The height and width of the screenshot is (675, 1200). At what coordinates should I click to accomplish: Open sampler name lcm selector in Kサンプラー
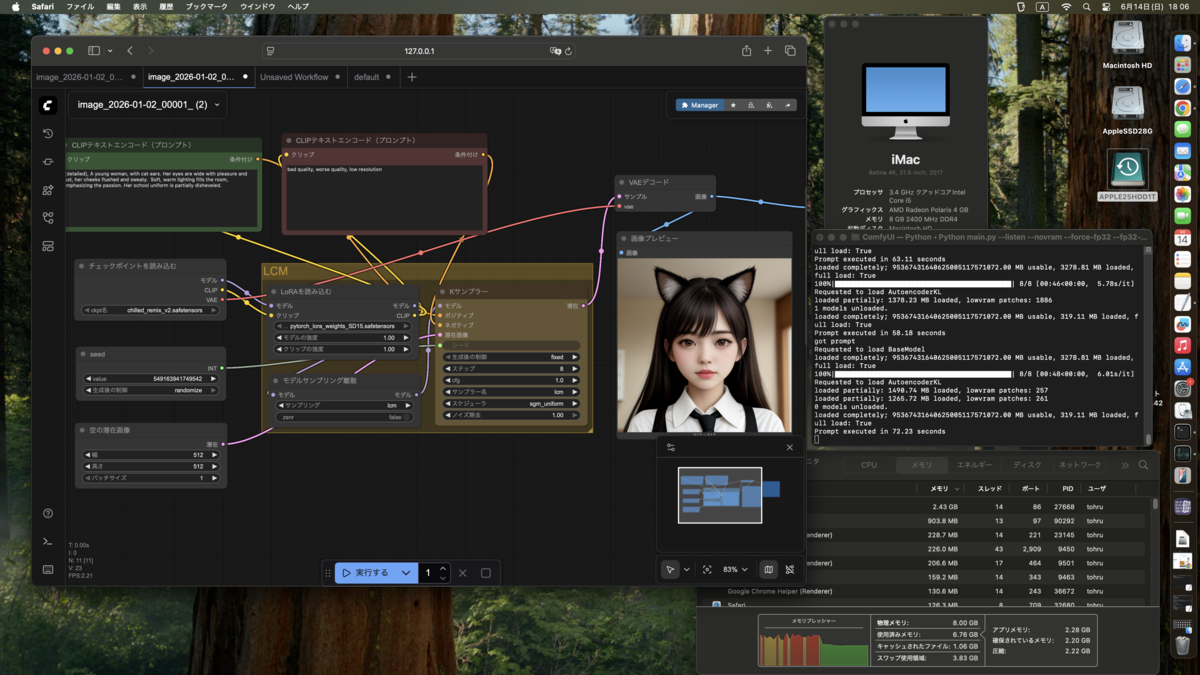tap(511, 392)
